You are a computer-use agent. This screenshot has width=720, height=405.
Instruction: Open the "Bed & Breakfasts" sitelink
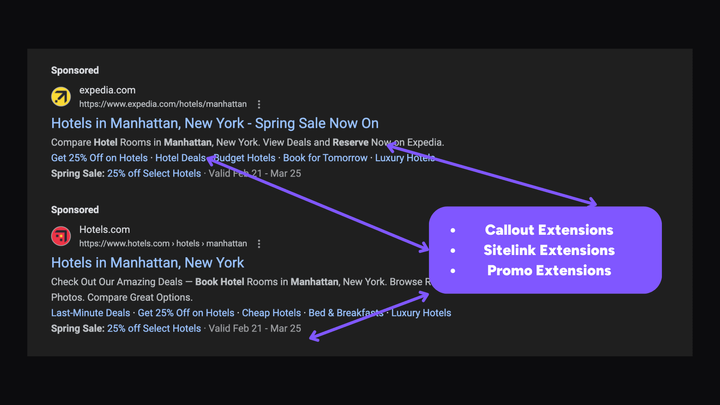[x=345, y=313]
